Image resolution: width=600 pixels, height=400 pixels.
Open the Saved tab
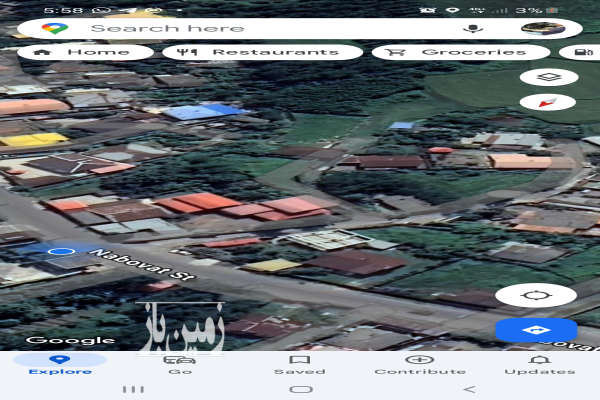click(299, 364)
